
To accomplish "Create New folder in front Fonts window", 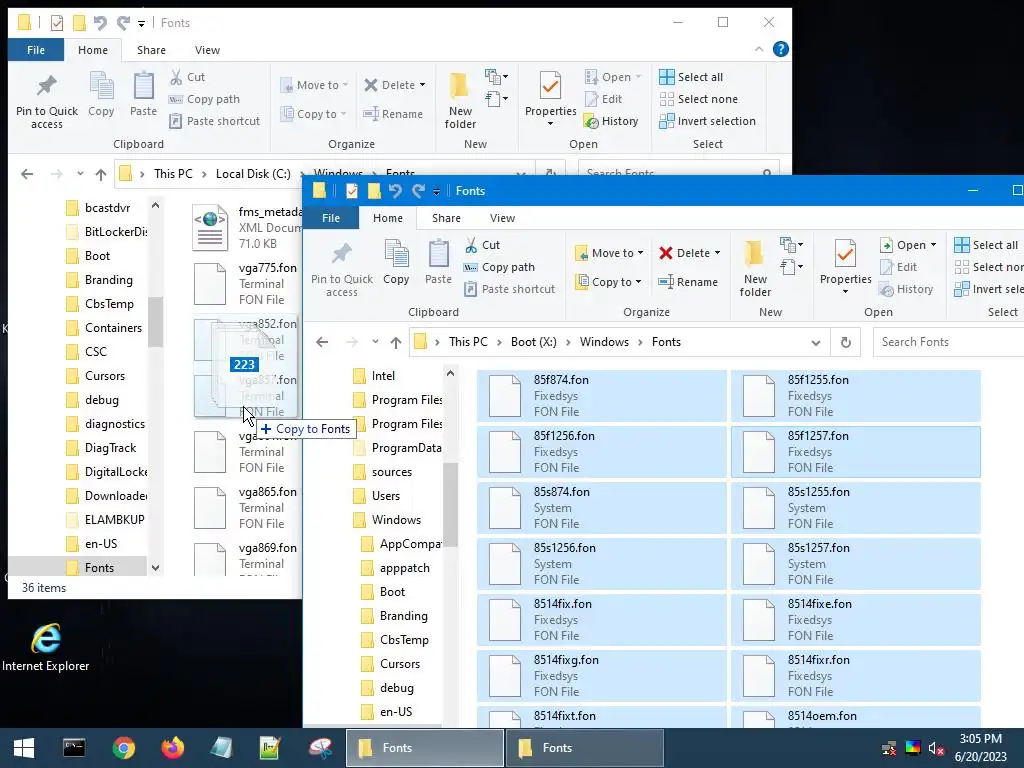I will click(755, 268).
